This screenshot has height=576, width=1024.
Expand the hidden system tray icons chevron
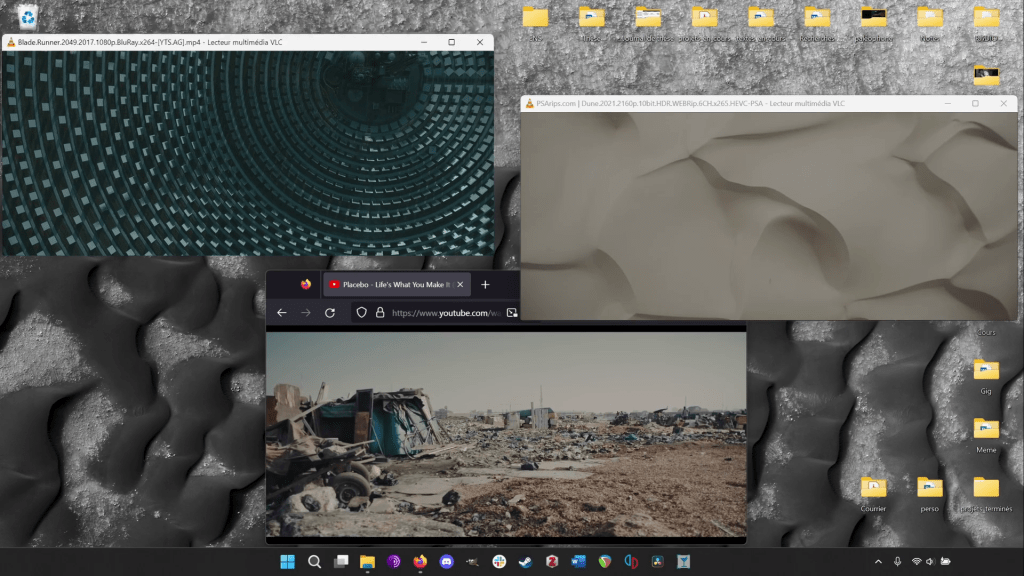[x=878, y=562]
